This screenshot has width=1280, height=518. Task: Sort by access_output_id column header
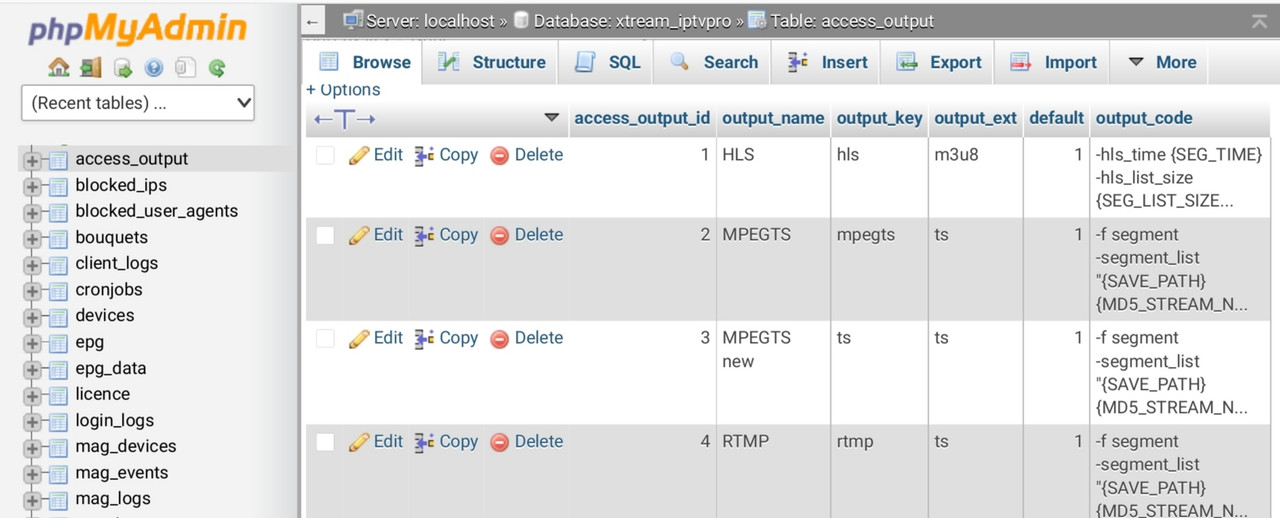coord(642,118)
